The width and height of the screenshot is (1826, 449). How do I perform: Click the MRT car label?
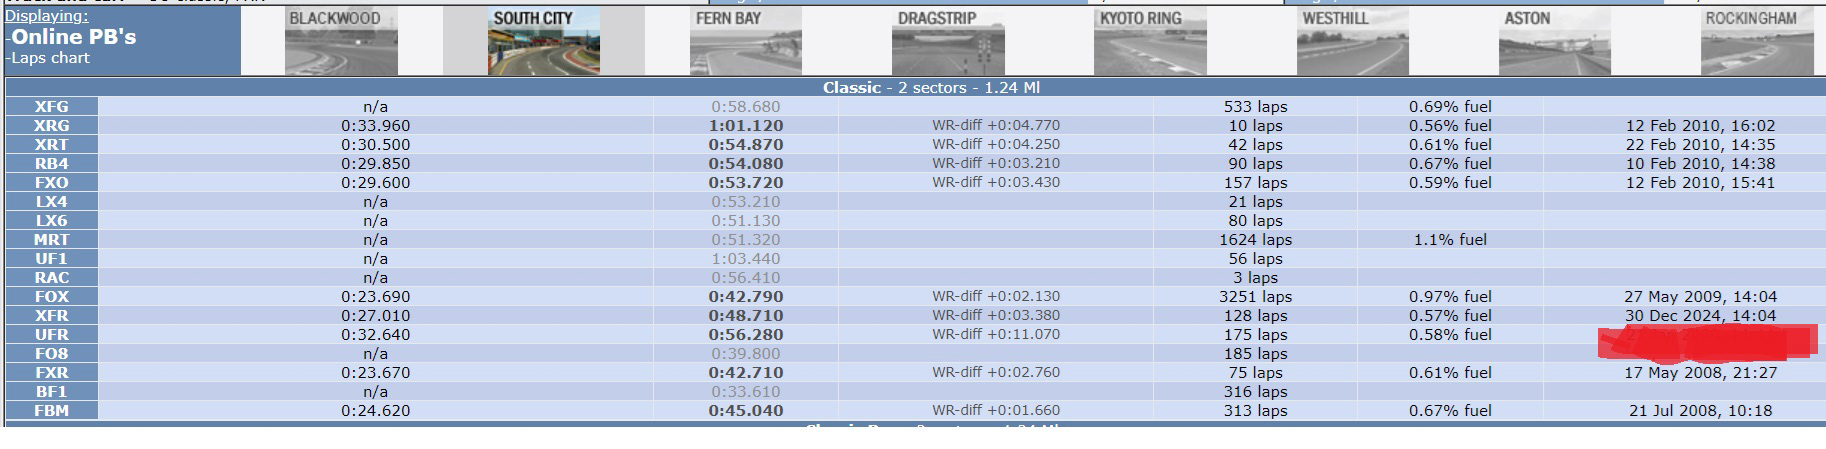click(51, 240)
